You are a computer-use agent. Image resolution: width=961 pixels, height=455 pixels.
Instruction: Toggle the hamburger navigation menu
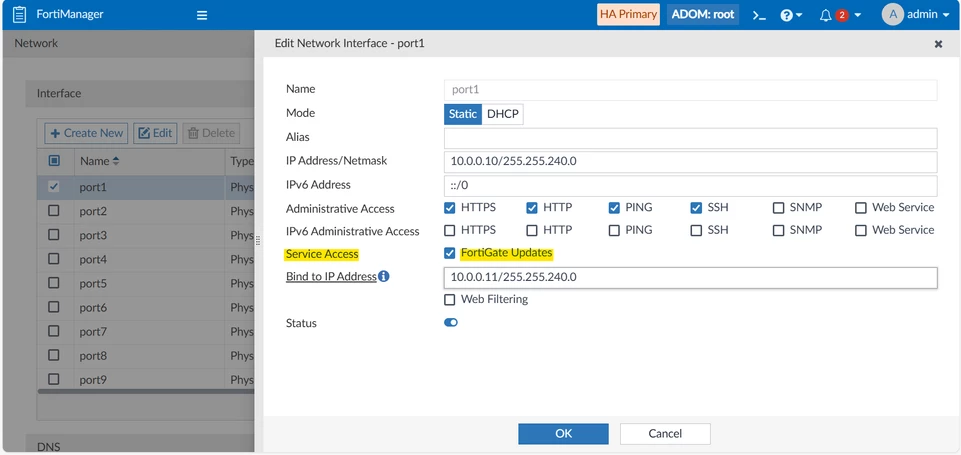(x=202, y=15)
